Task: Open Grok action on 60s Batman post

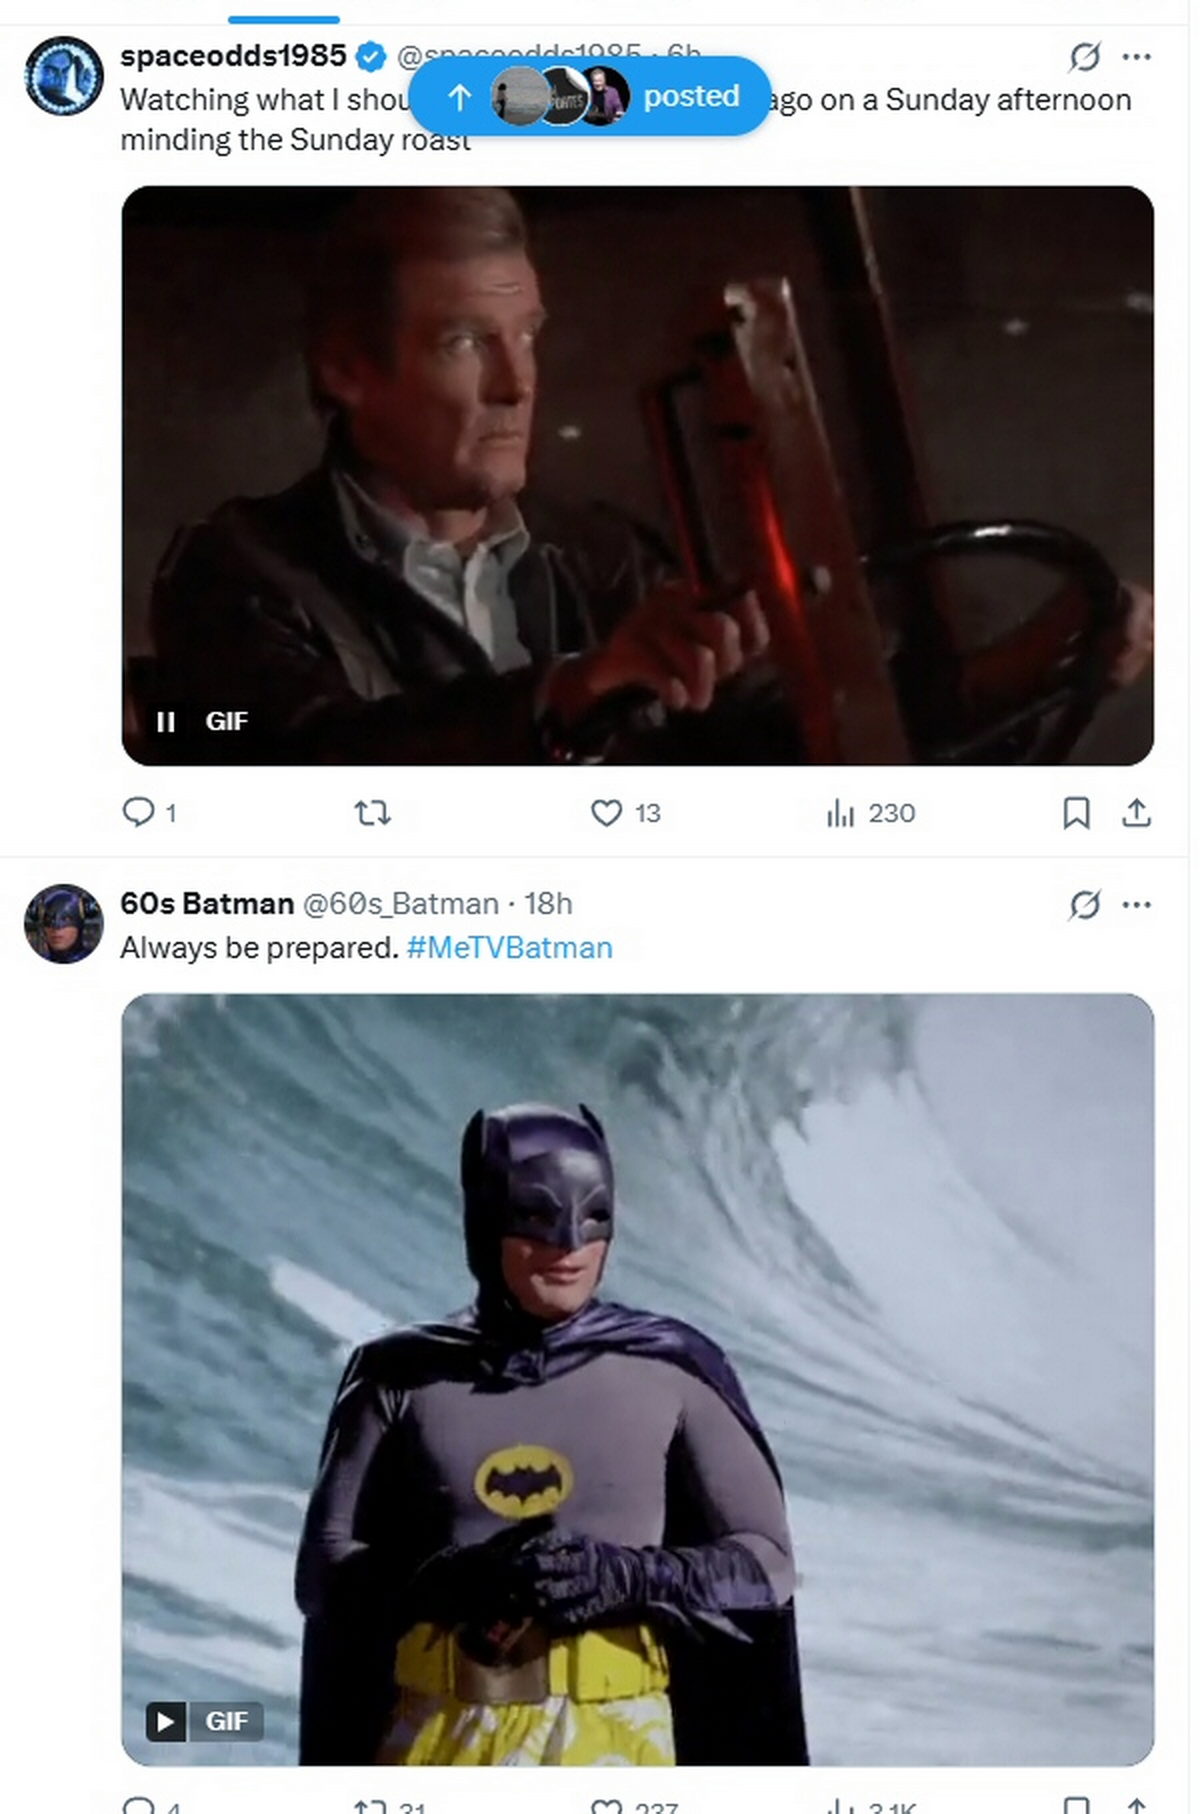Action: pos(1084,905)
